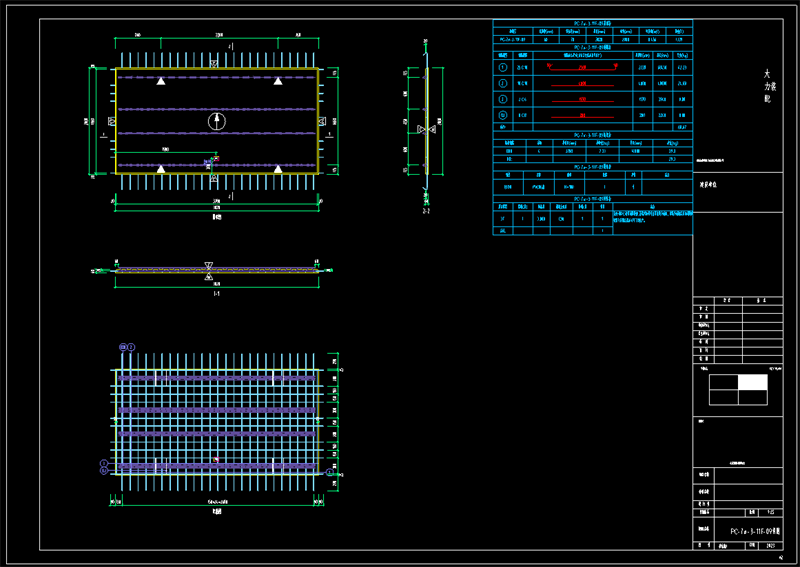Click the title row of the topmost cyan table

(593, 23)
